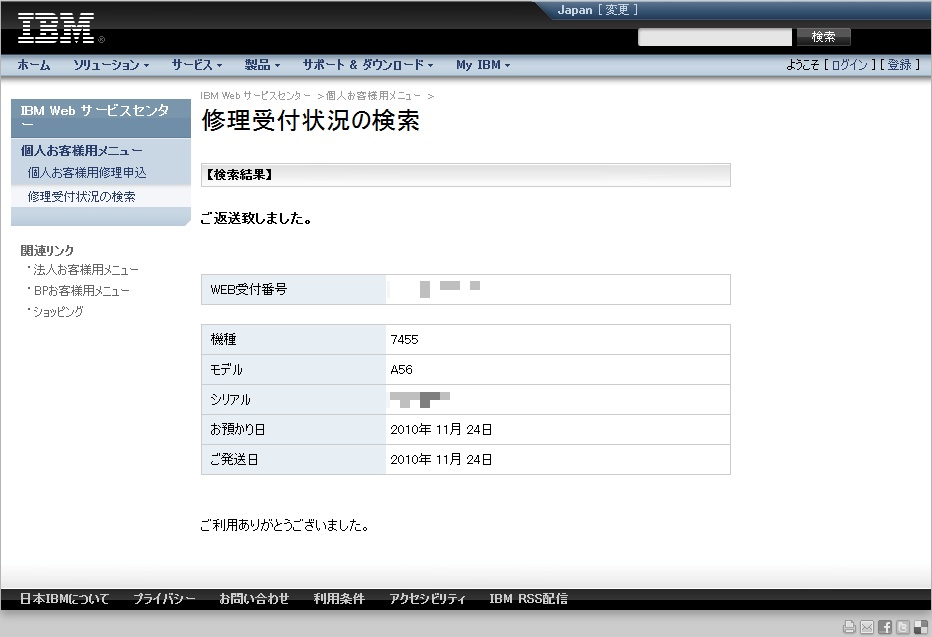Open the サービス dropdown menu

coord(196,65)
